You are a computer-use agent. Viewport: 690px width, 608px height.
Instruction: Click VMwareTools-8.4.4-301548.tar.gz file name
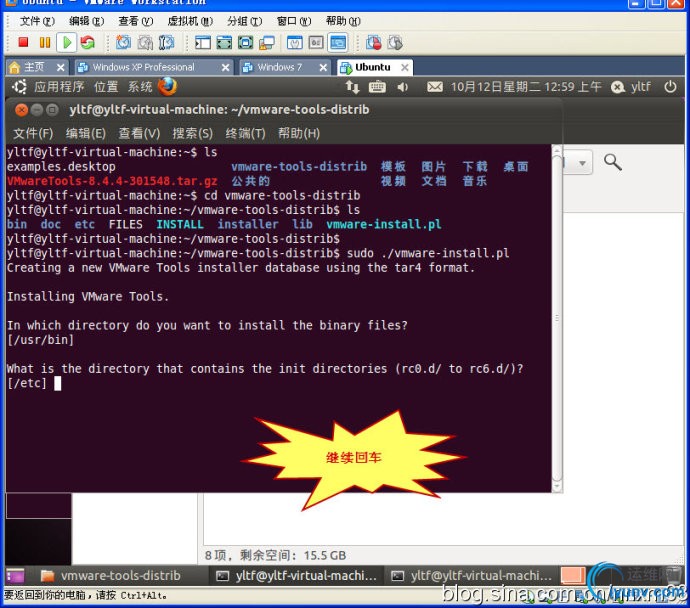(112, 181)
